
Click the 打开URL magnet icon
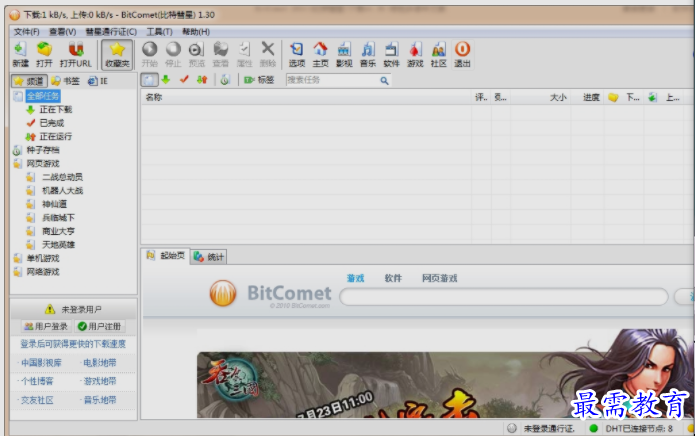coord(76,54)
